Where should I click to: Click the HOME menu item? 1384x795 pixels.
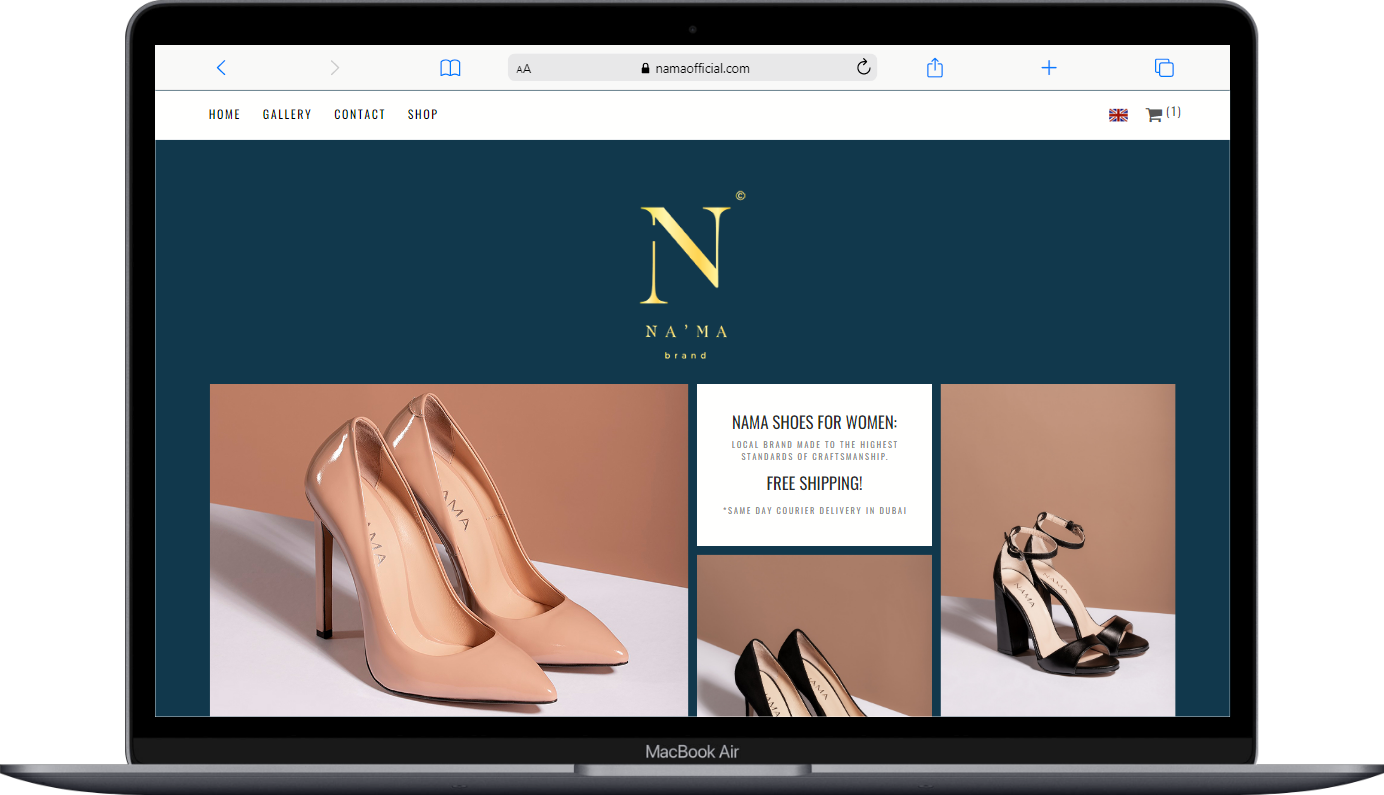click(224, 115)
